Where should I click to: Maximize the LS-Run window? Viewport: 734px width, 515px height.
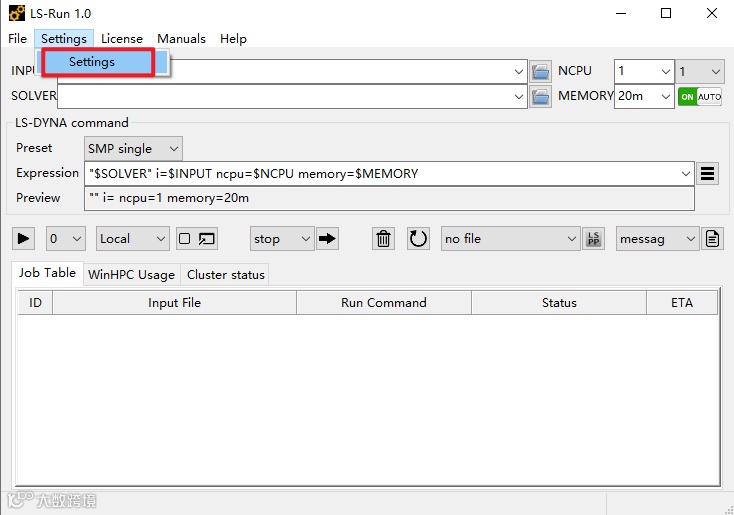tap(666, 13)
